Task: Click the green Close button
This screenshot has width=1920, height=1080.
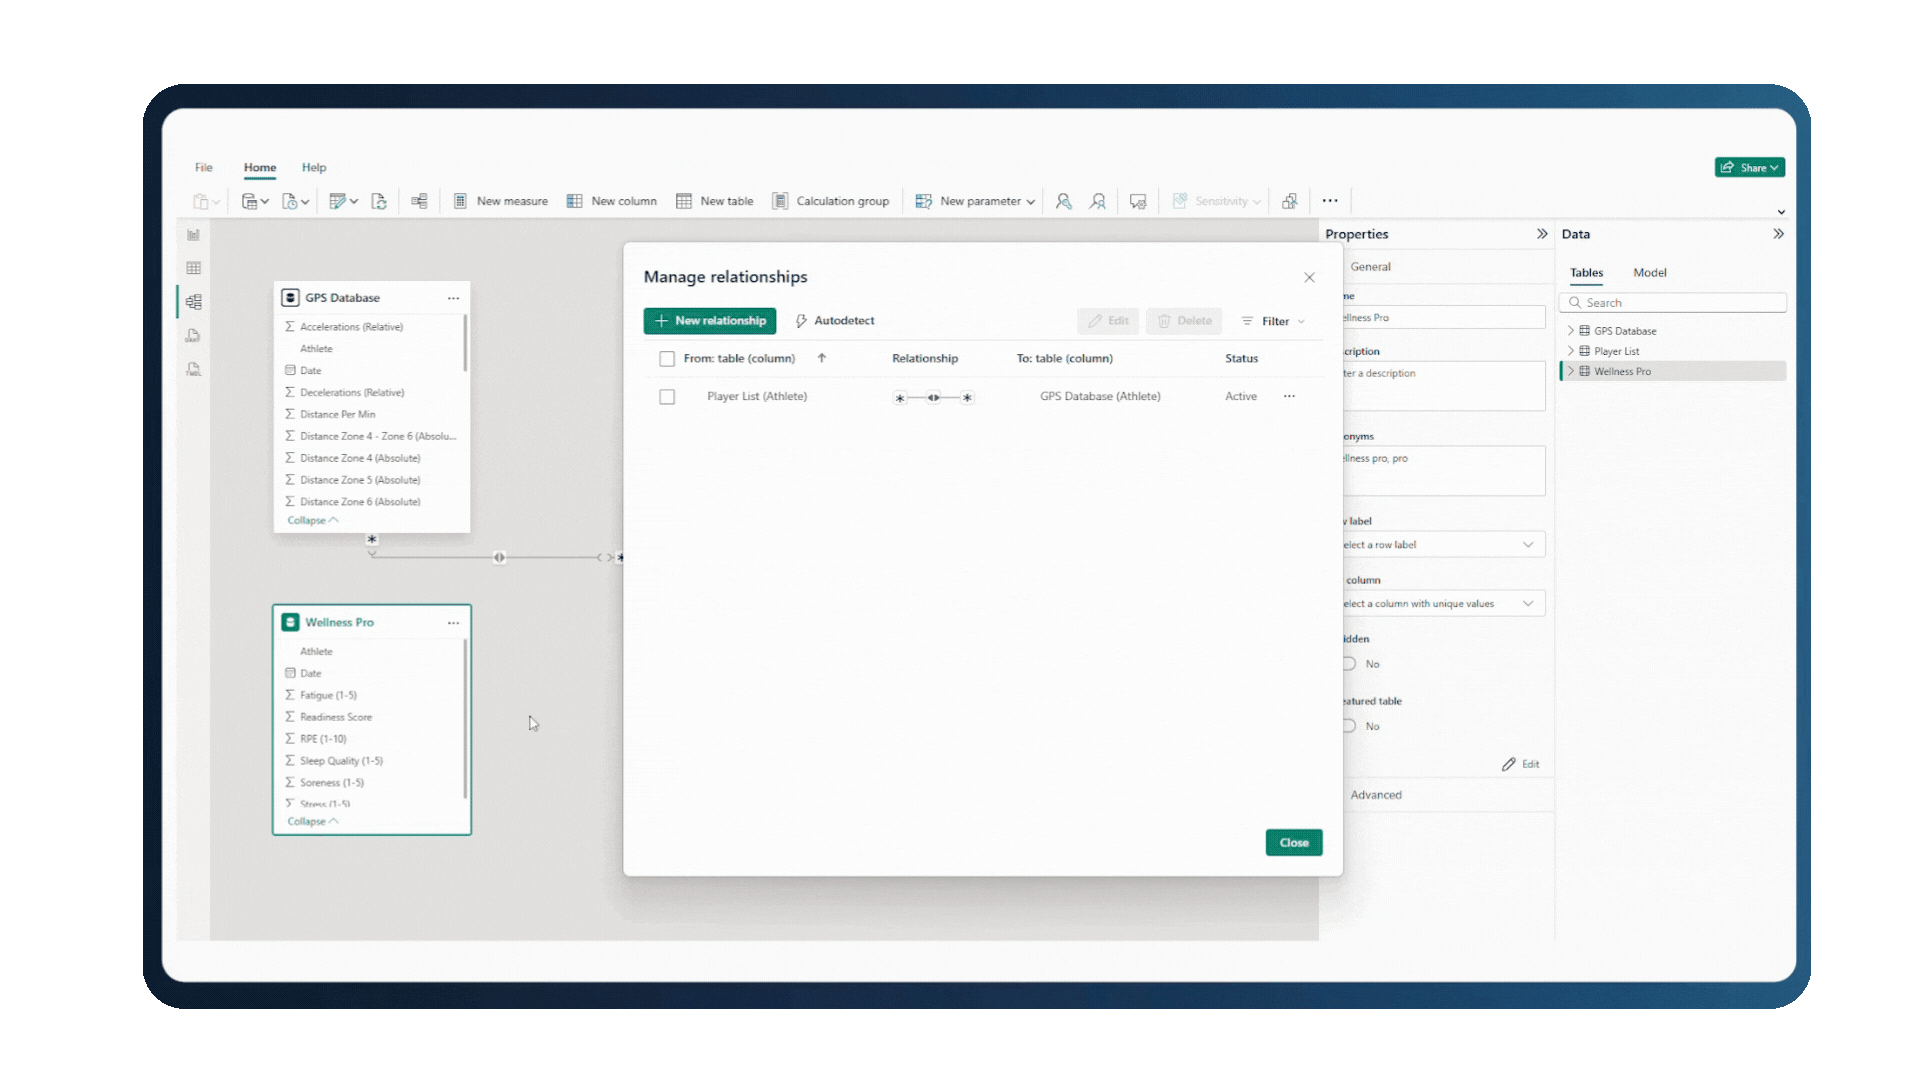Action: coord(1293,843)
